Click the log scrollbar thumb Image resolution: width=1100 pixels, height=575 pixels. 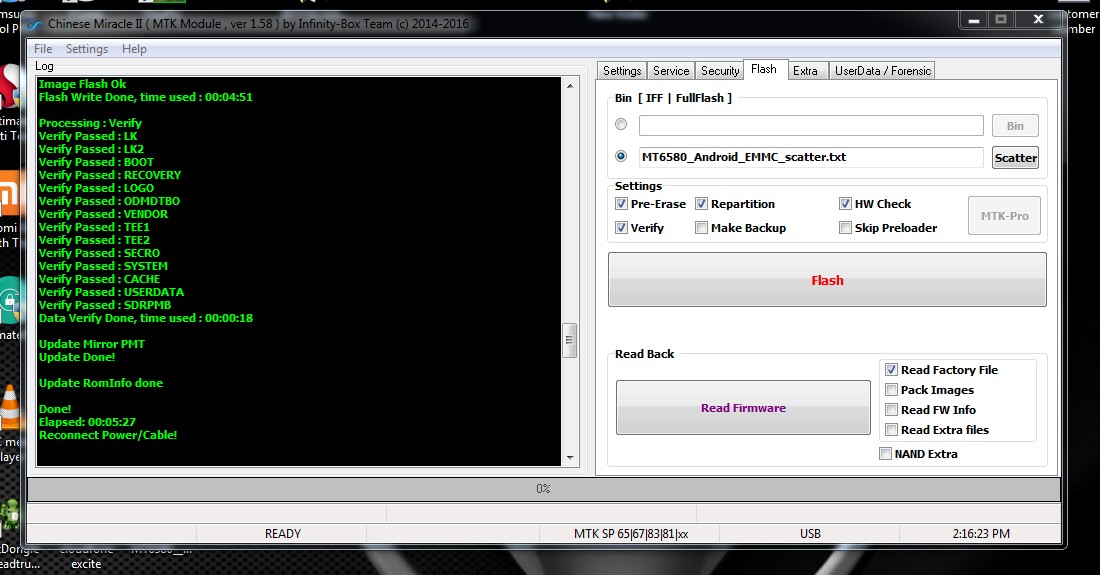(570, 340)
